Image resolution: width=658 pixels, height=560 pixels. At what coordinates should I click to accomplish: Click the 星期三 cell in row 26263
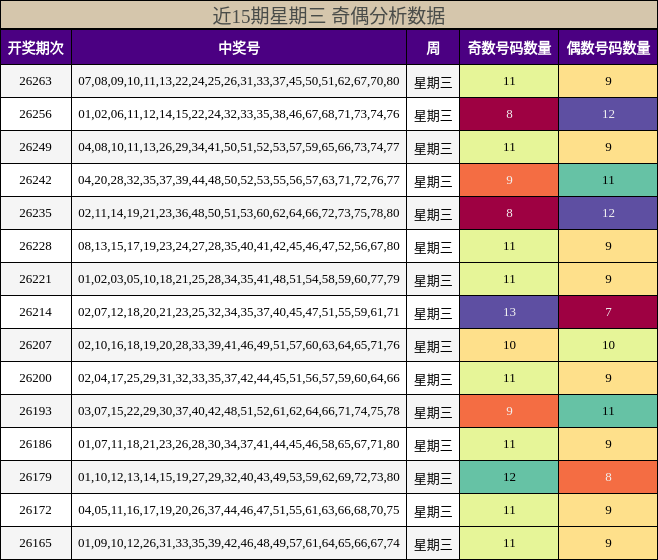point(433,83)
